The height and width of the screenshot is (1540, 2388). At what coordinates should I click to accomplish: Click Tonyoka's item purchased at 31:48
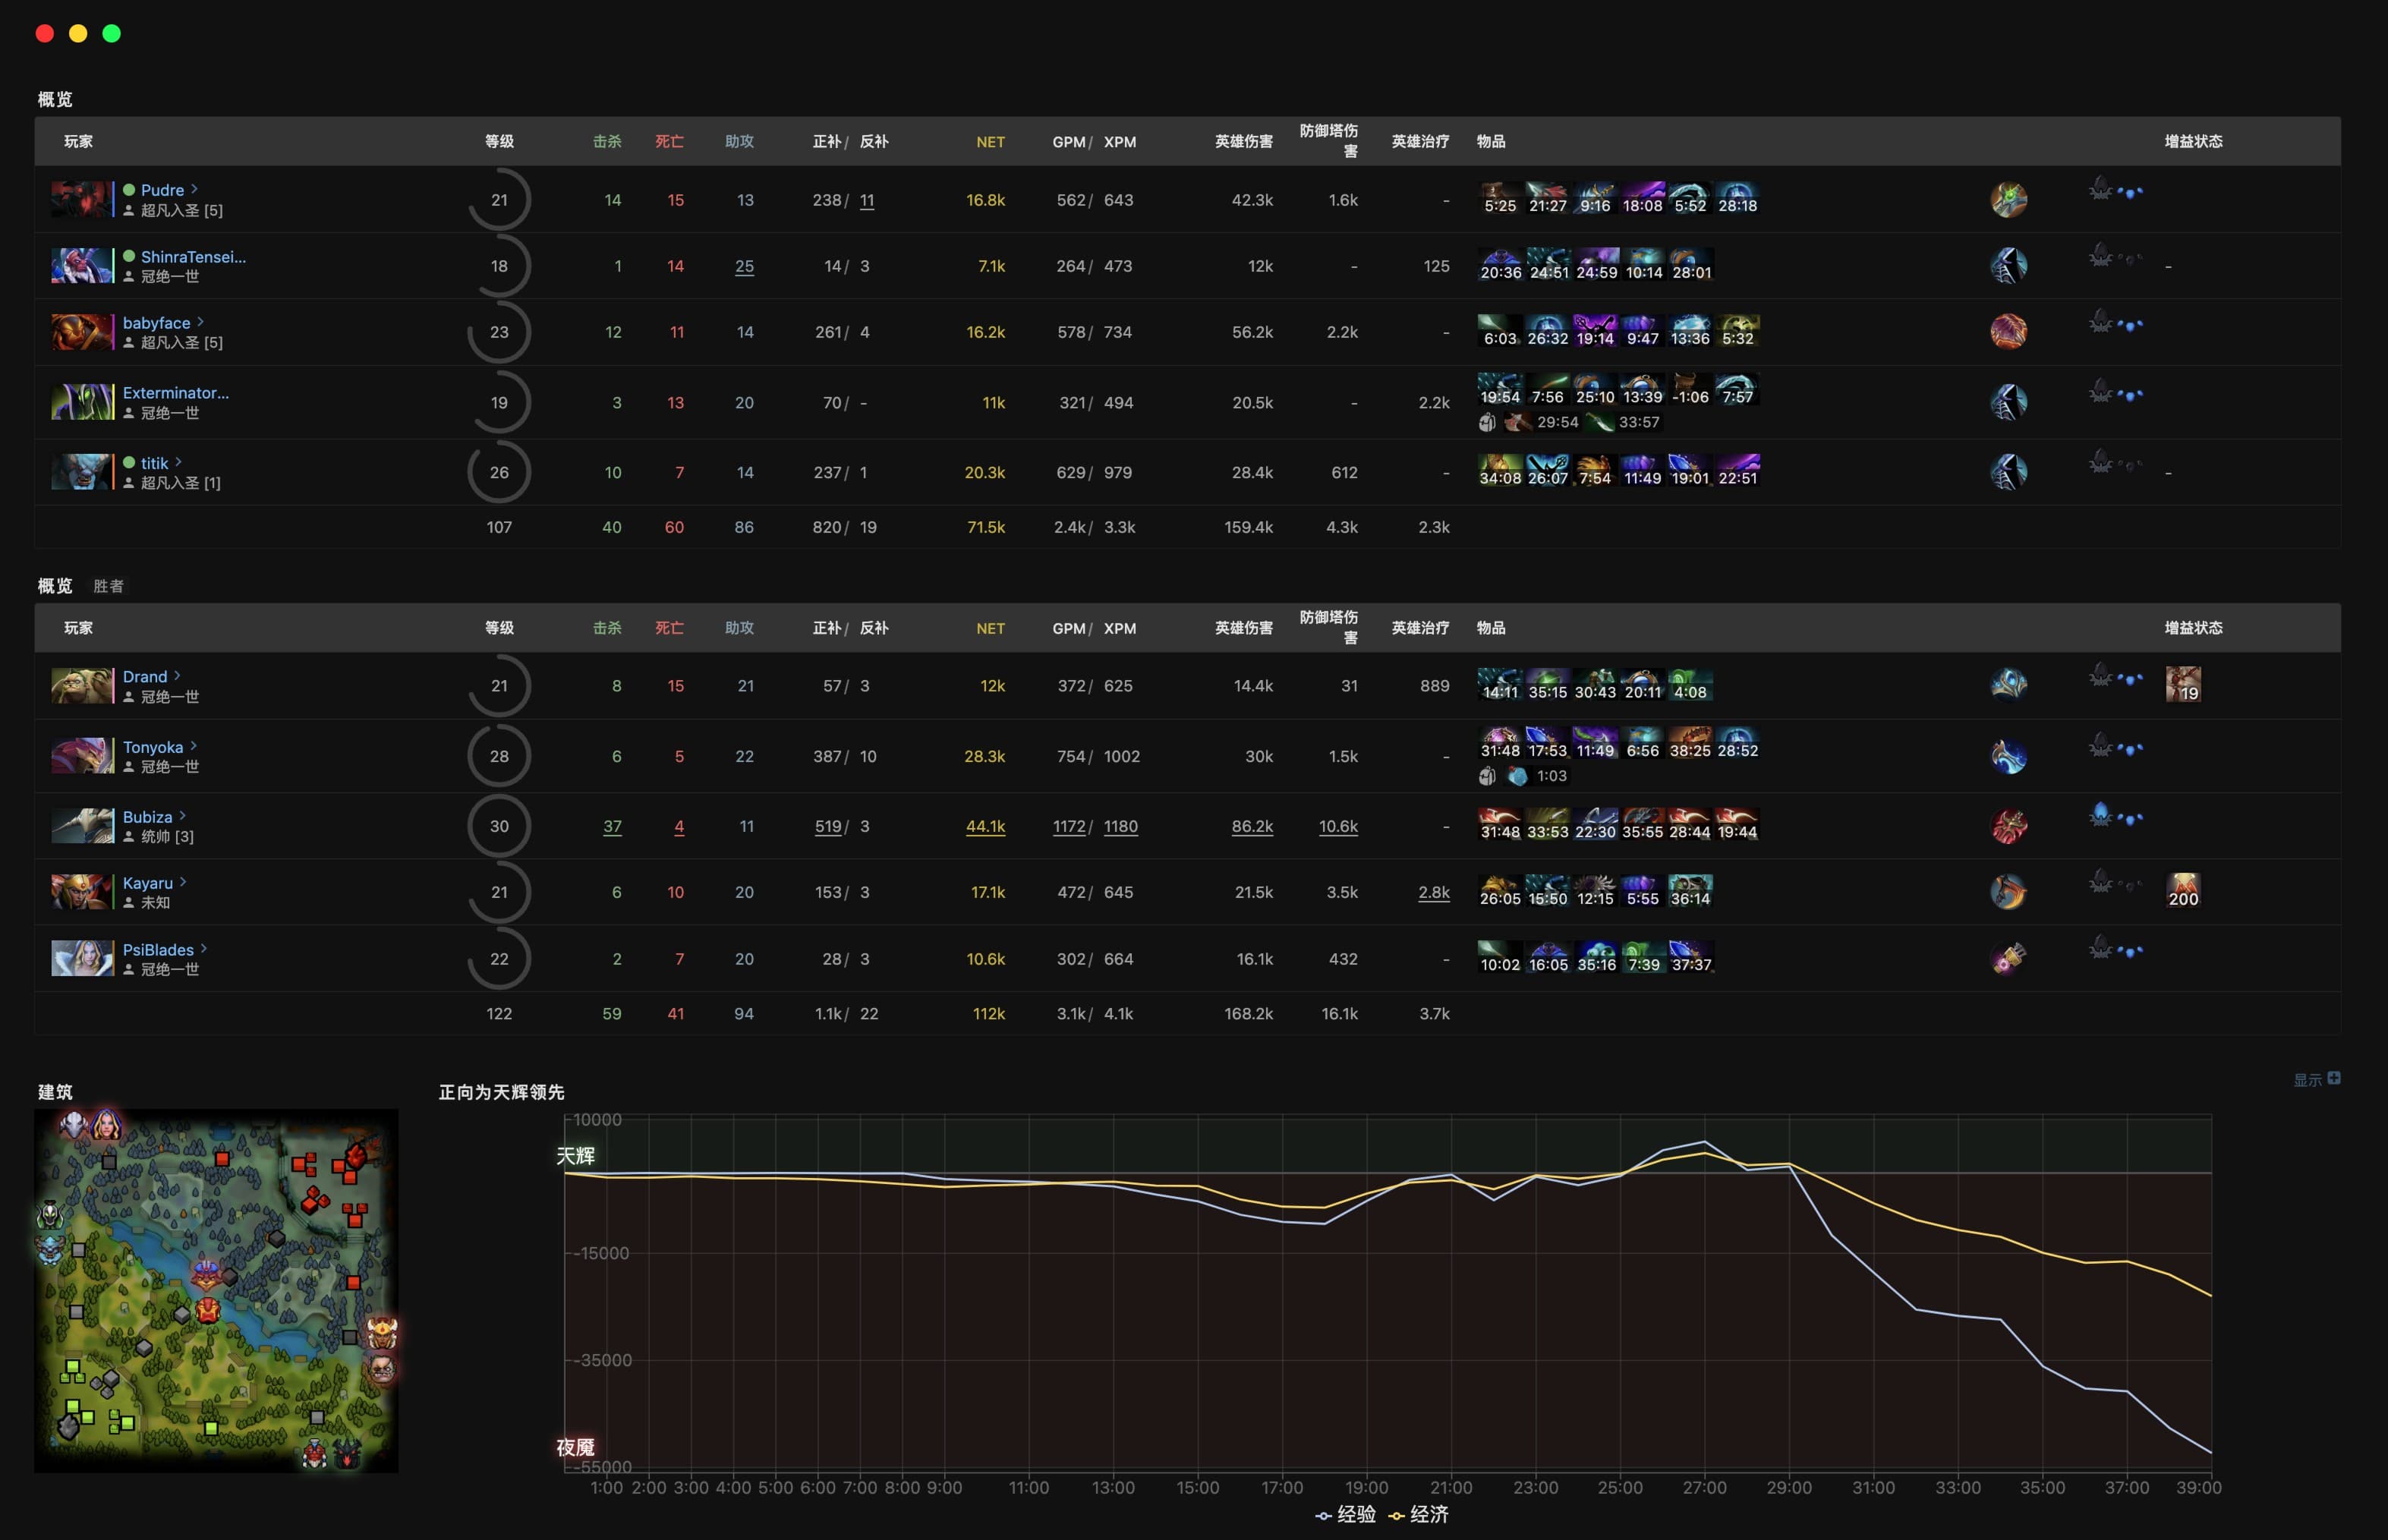[1499, 742]
